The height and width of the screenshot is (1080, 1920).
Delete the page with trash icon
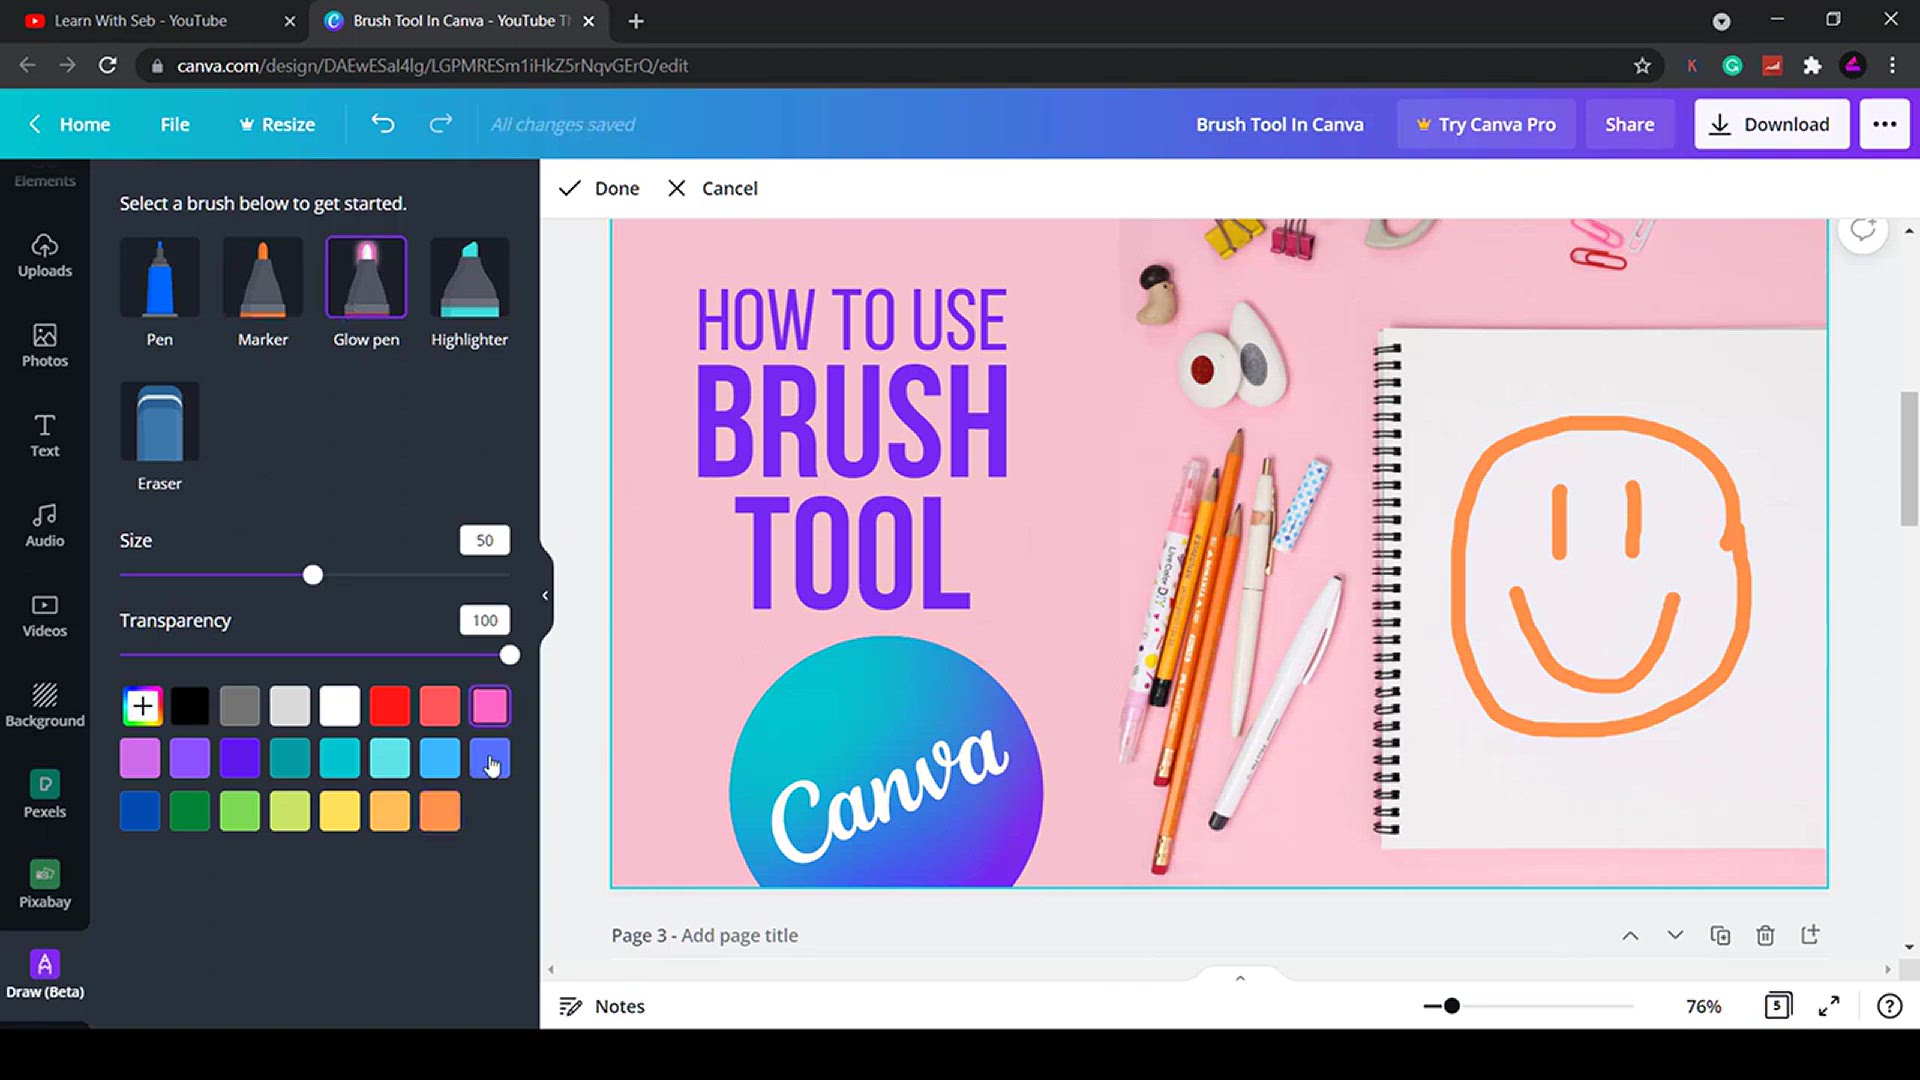(x=1765, y=935)
